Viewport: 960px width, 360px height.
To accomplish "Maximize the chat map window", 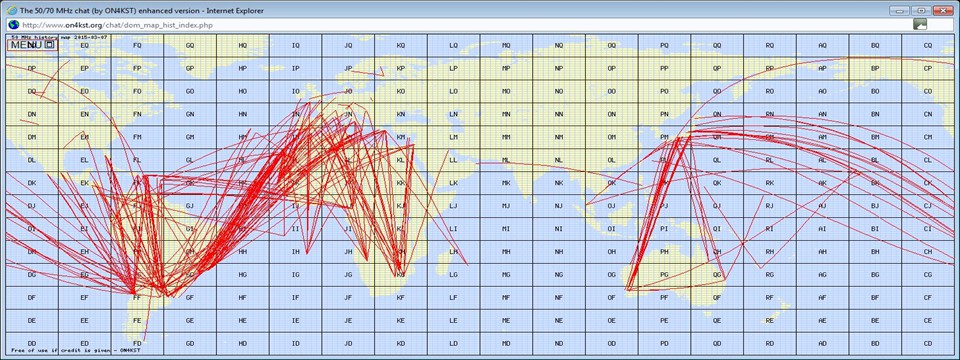I will coord(920,10).
